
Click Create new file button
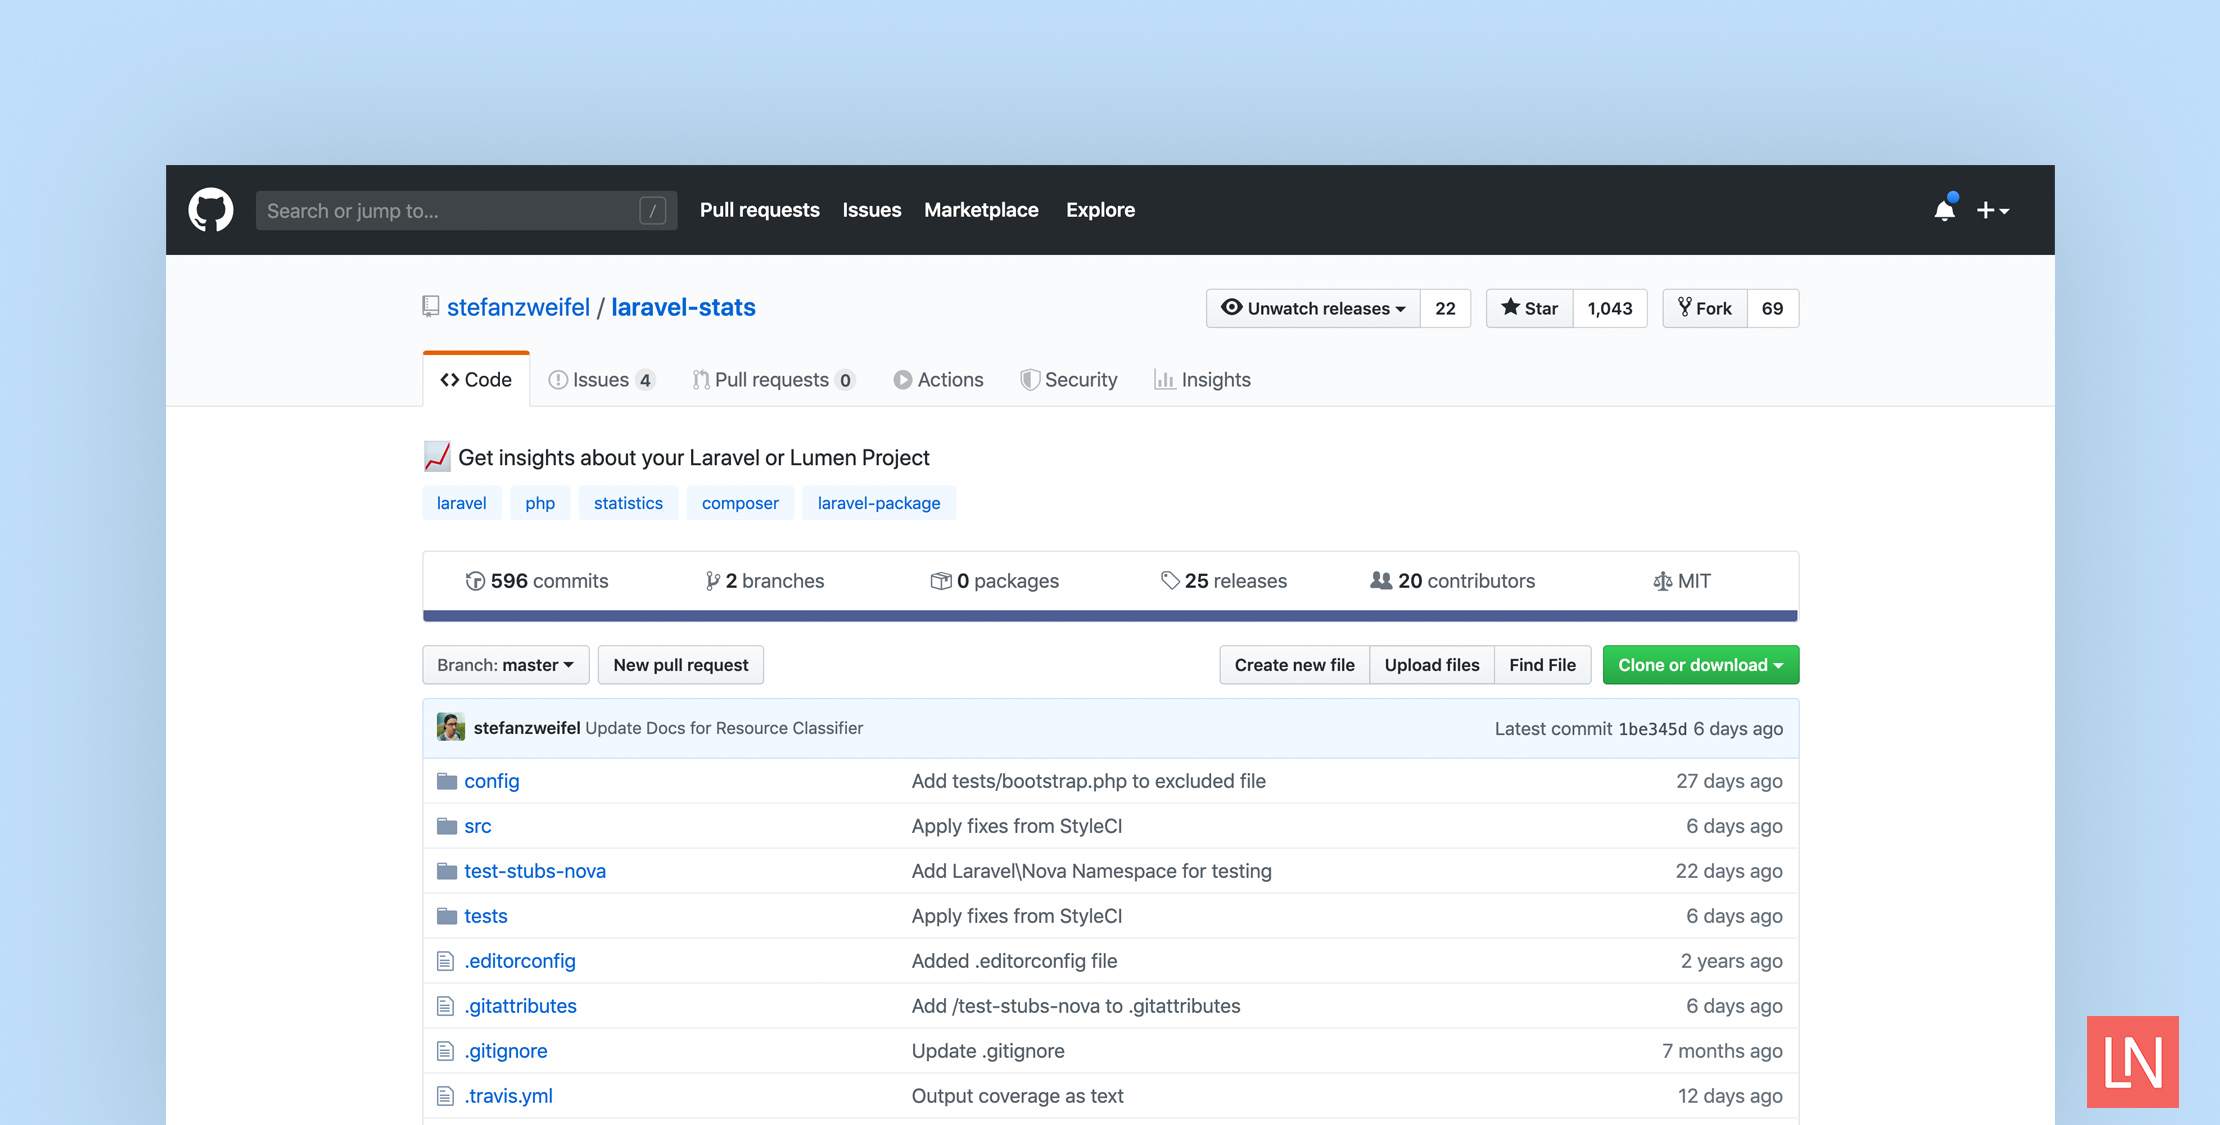pyautogui.click(x=1294, y=665)
